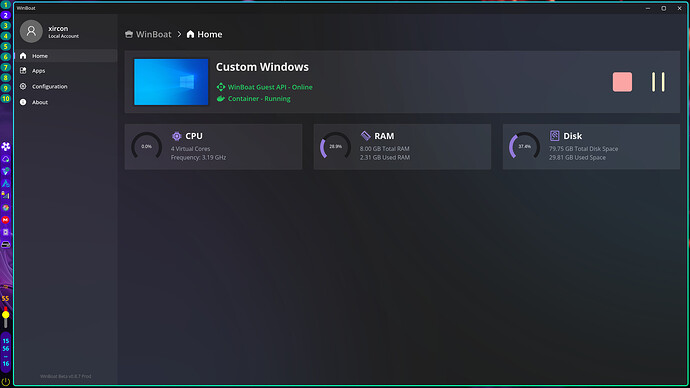Click the 2.31 GB Used RAM text
The image size is (690, 388).
(385, 157)
